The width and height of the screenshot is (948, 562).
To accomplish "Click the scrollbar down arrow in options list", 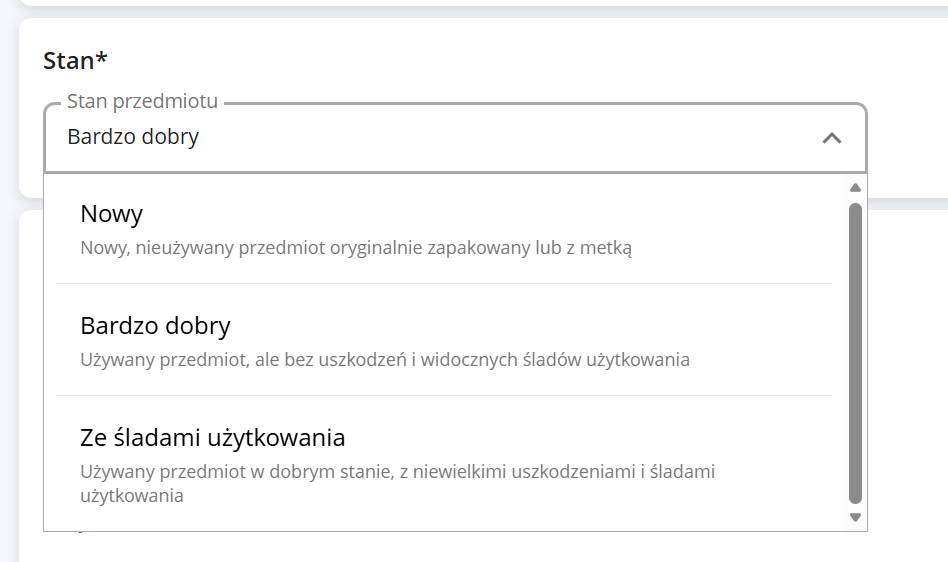I will 855,517.
